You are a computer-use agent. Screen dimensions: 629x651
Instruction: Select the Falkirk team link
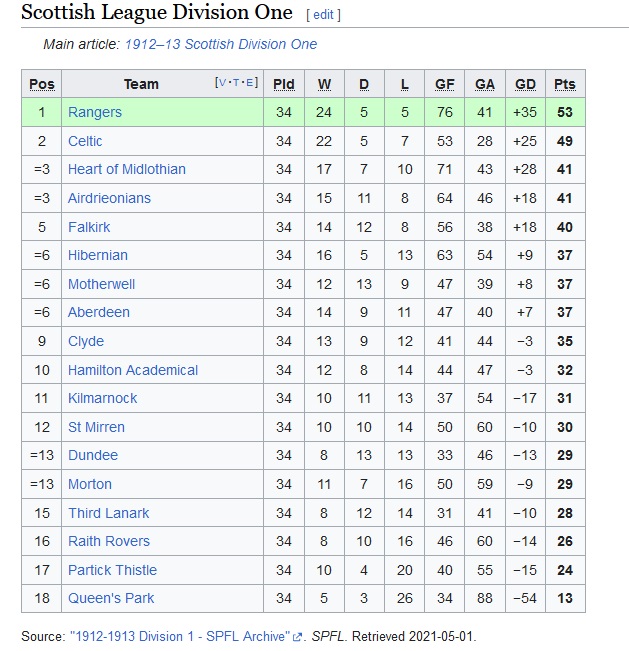(x=89, y=227)
